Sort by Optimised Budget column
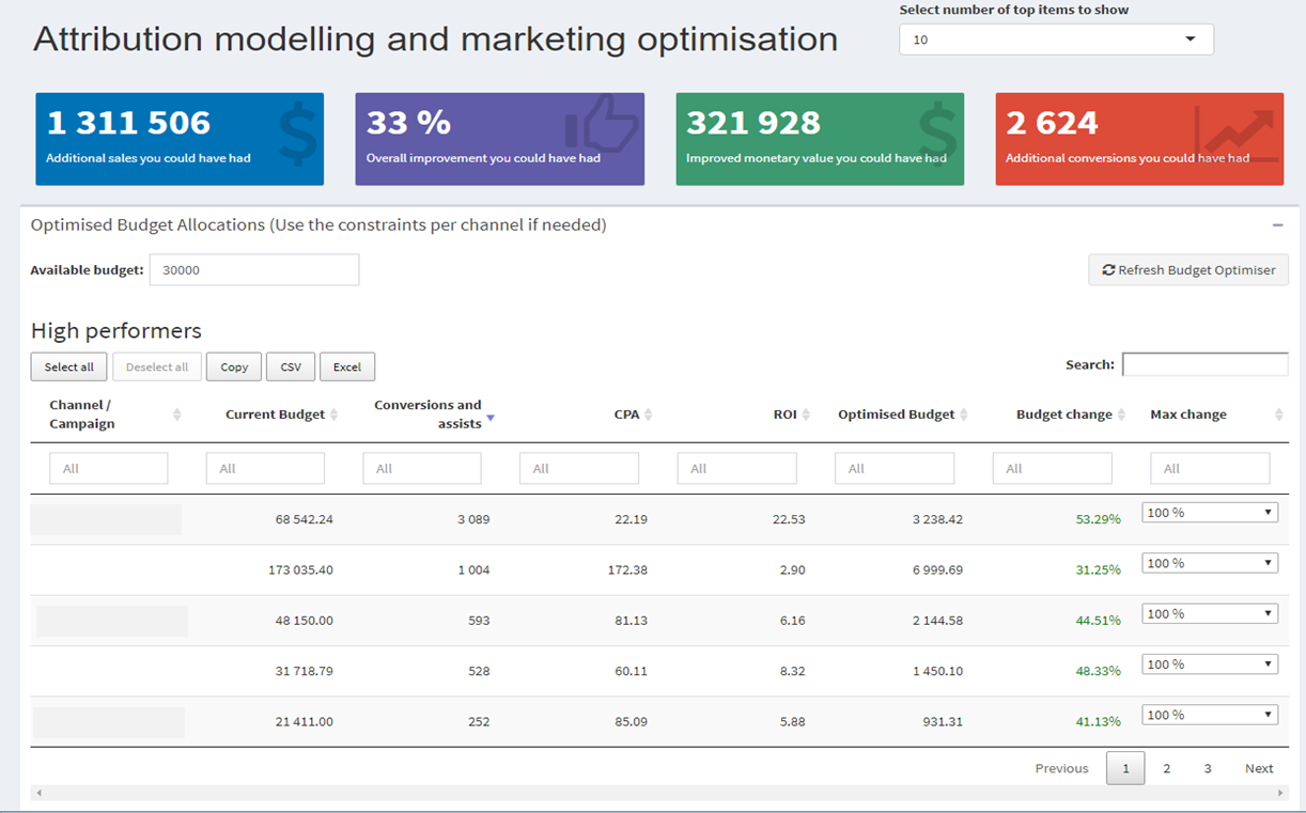 (964, 415)
